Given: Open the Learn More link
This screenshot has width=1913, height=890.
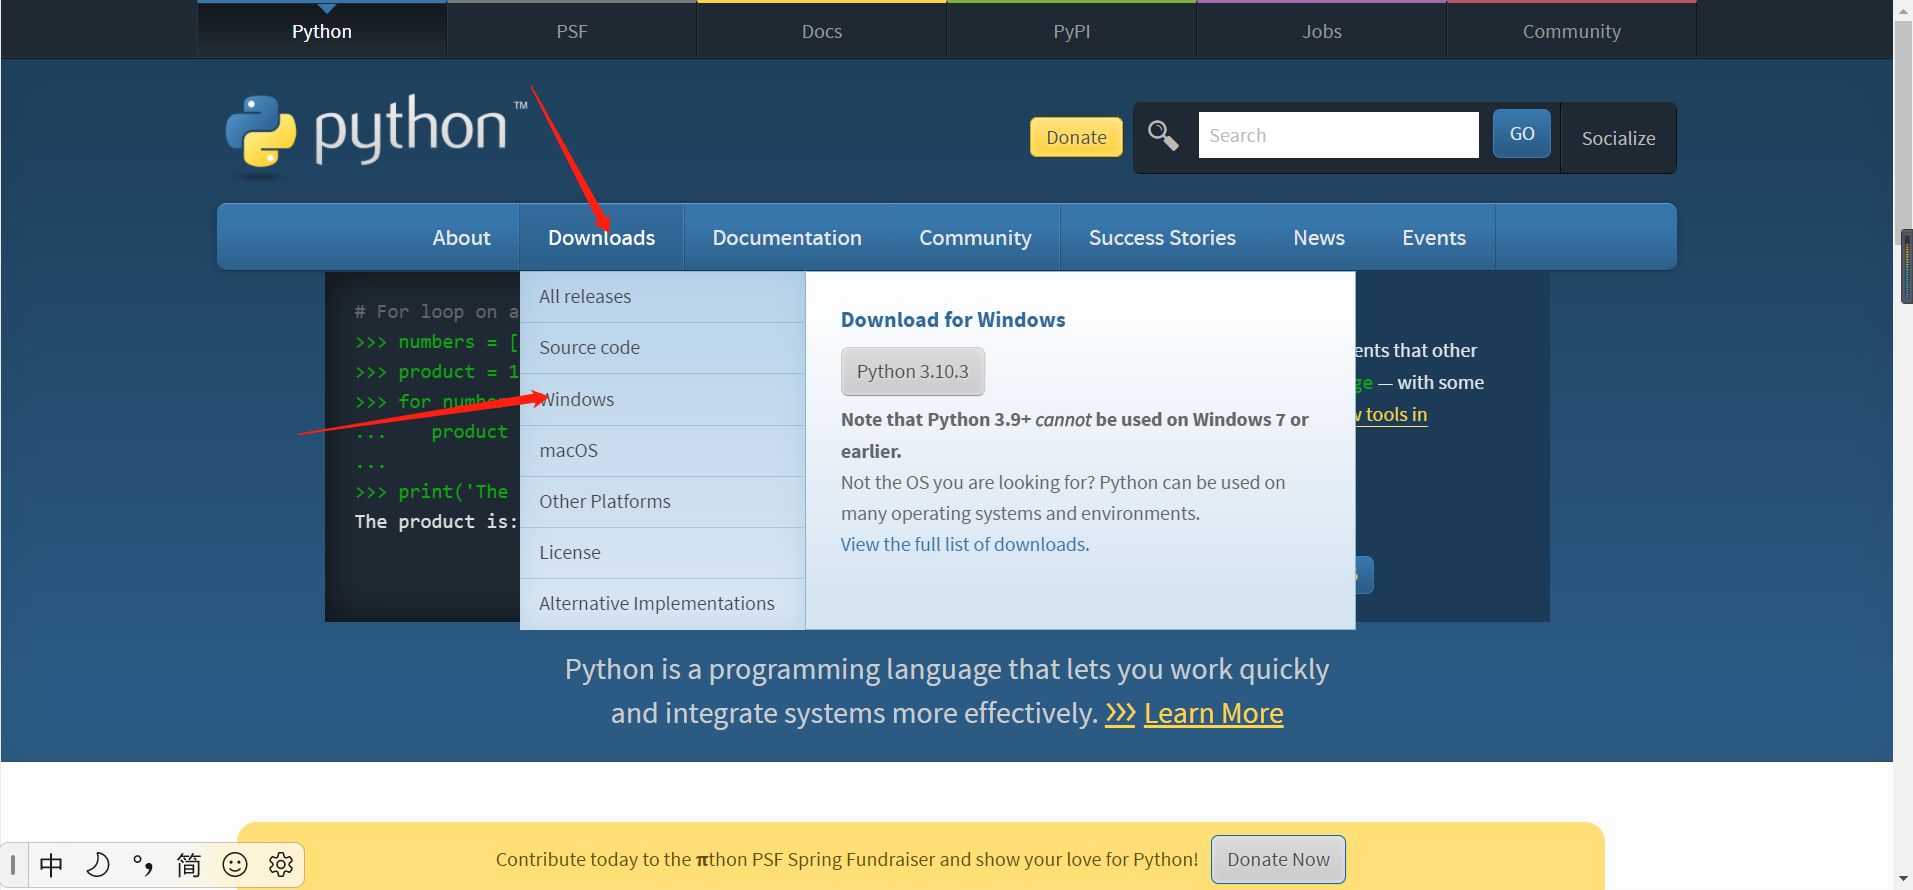Looking at the screenshot, I should coord(1213,713).
